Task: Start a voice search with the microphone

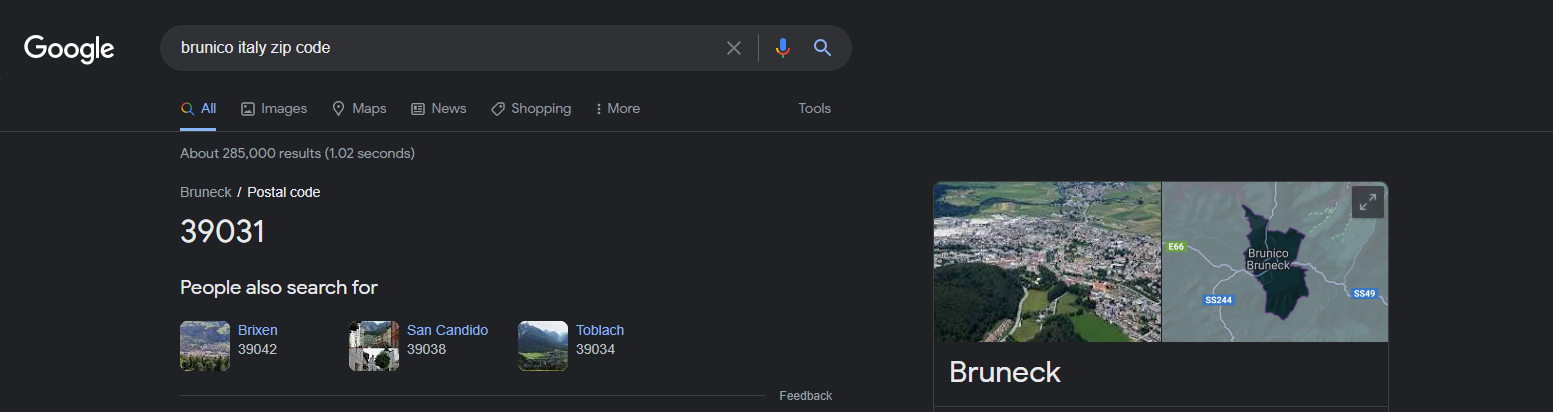Action: 783,48
